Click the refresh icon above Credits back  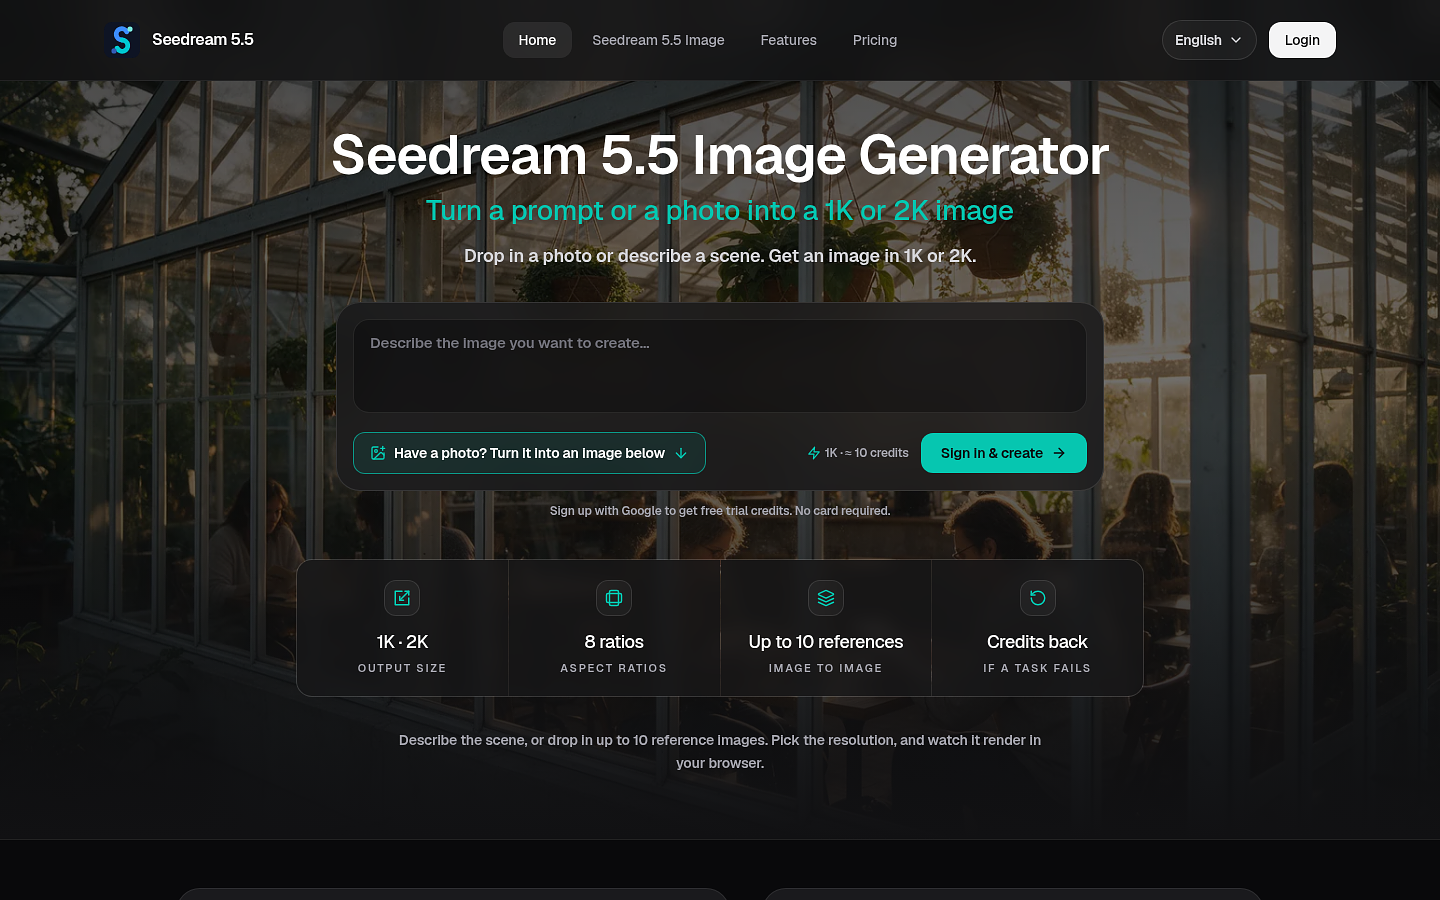pyautogui.click(x=1038, y=598)
